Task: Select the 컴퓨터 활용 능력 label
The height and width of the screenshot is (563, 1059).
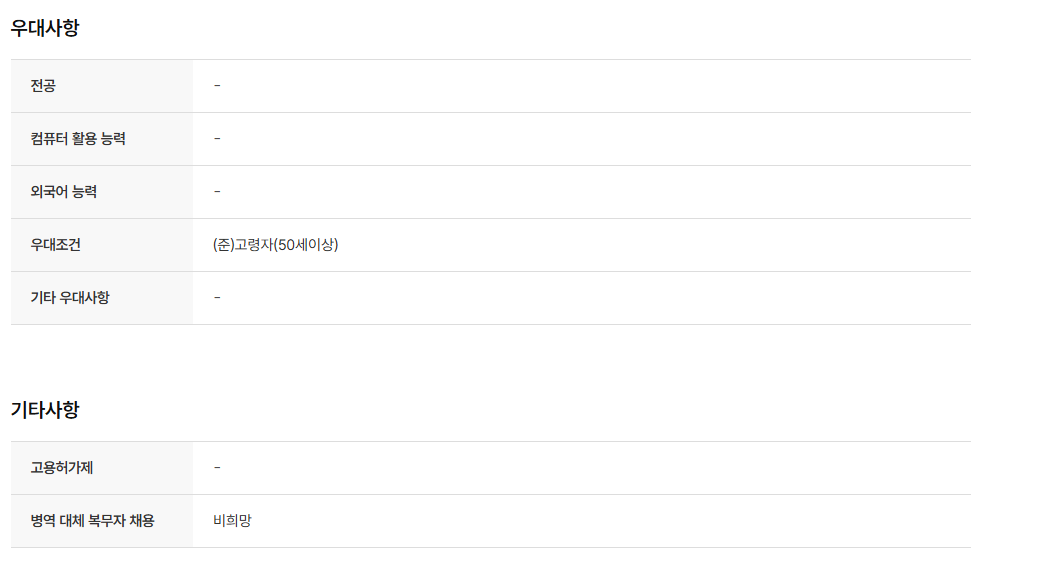Action: click(78, 139)
